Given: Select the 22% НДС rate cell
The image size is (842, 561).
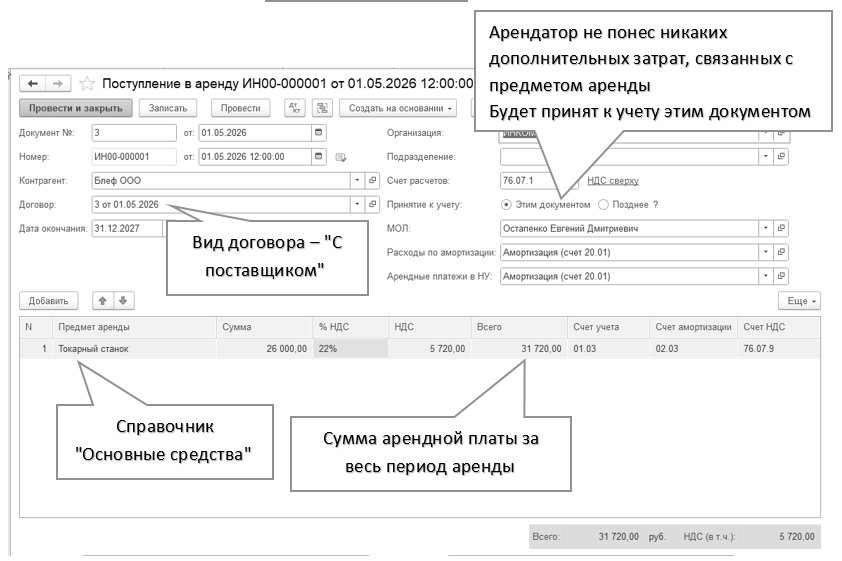Looking at the screenshot, I should point(351,349).
